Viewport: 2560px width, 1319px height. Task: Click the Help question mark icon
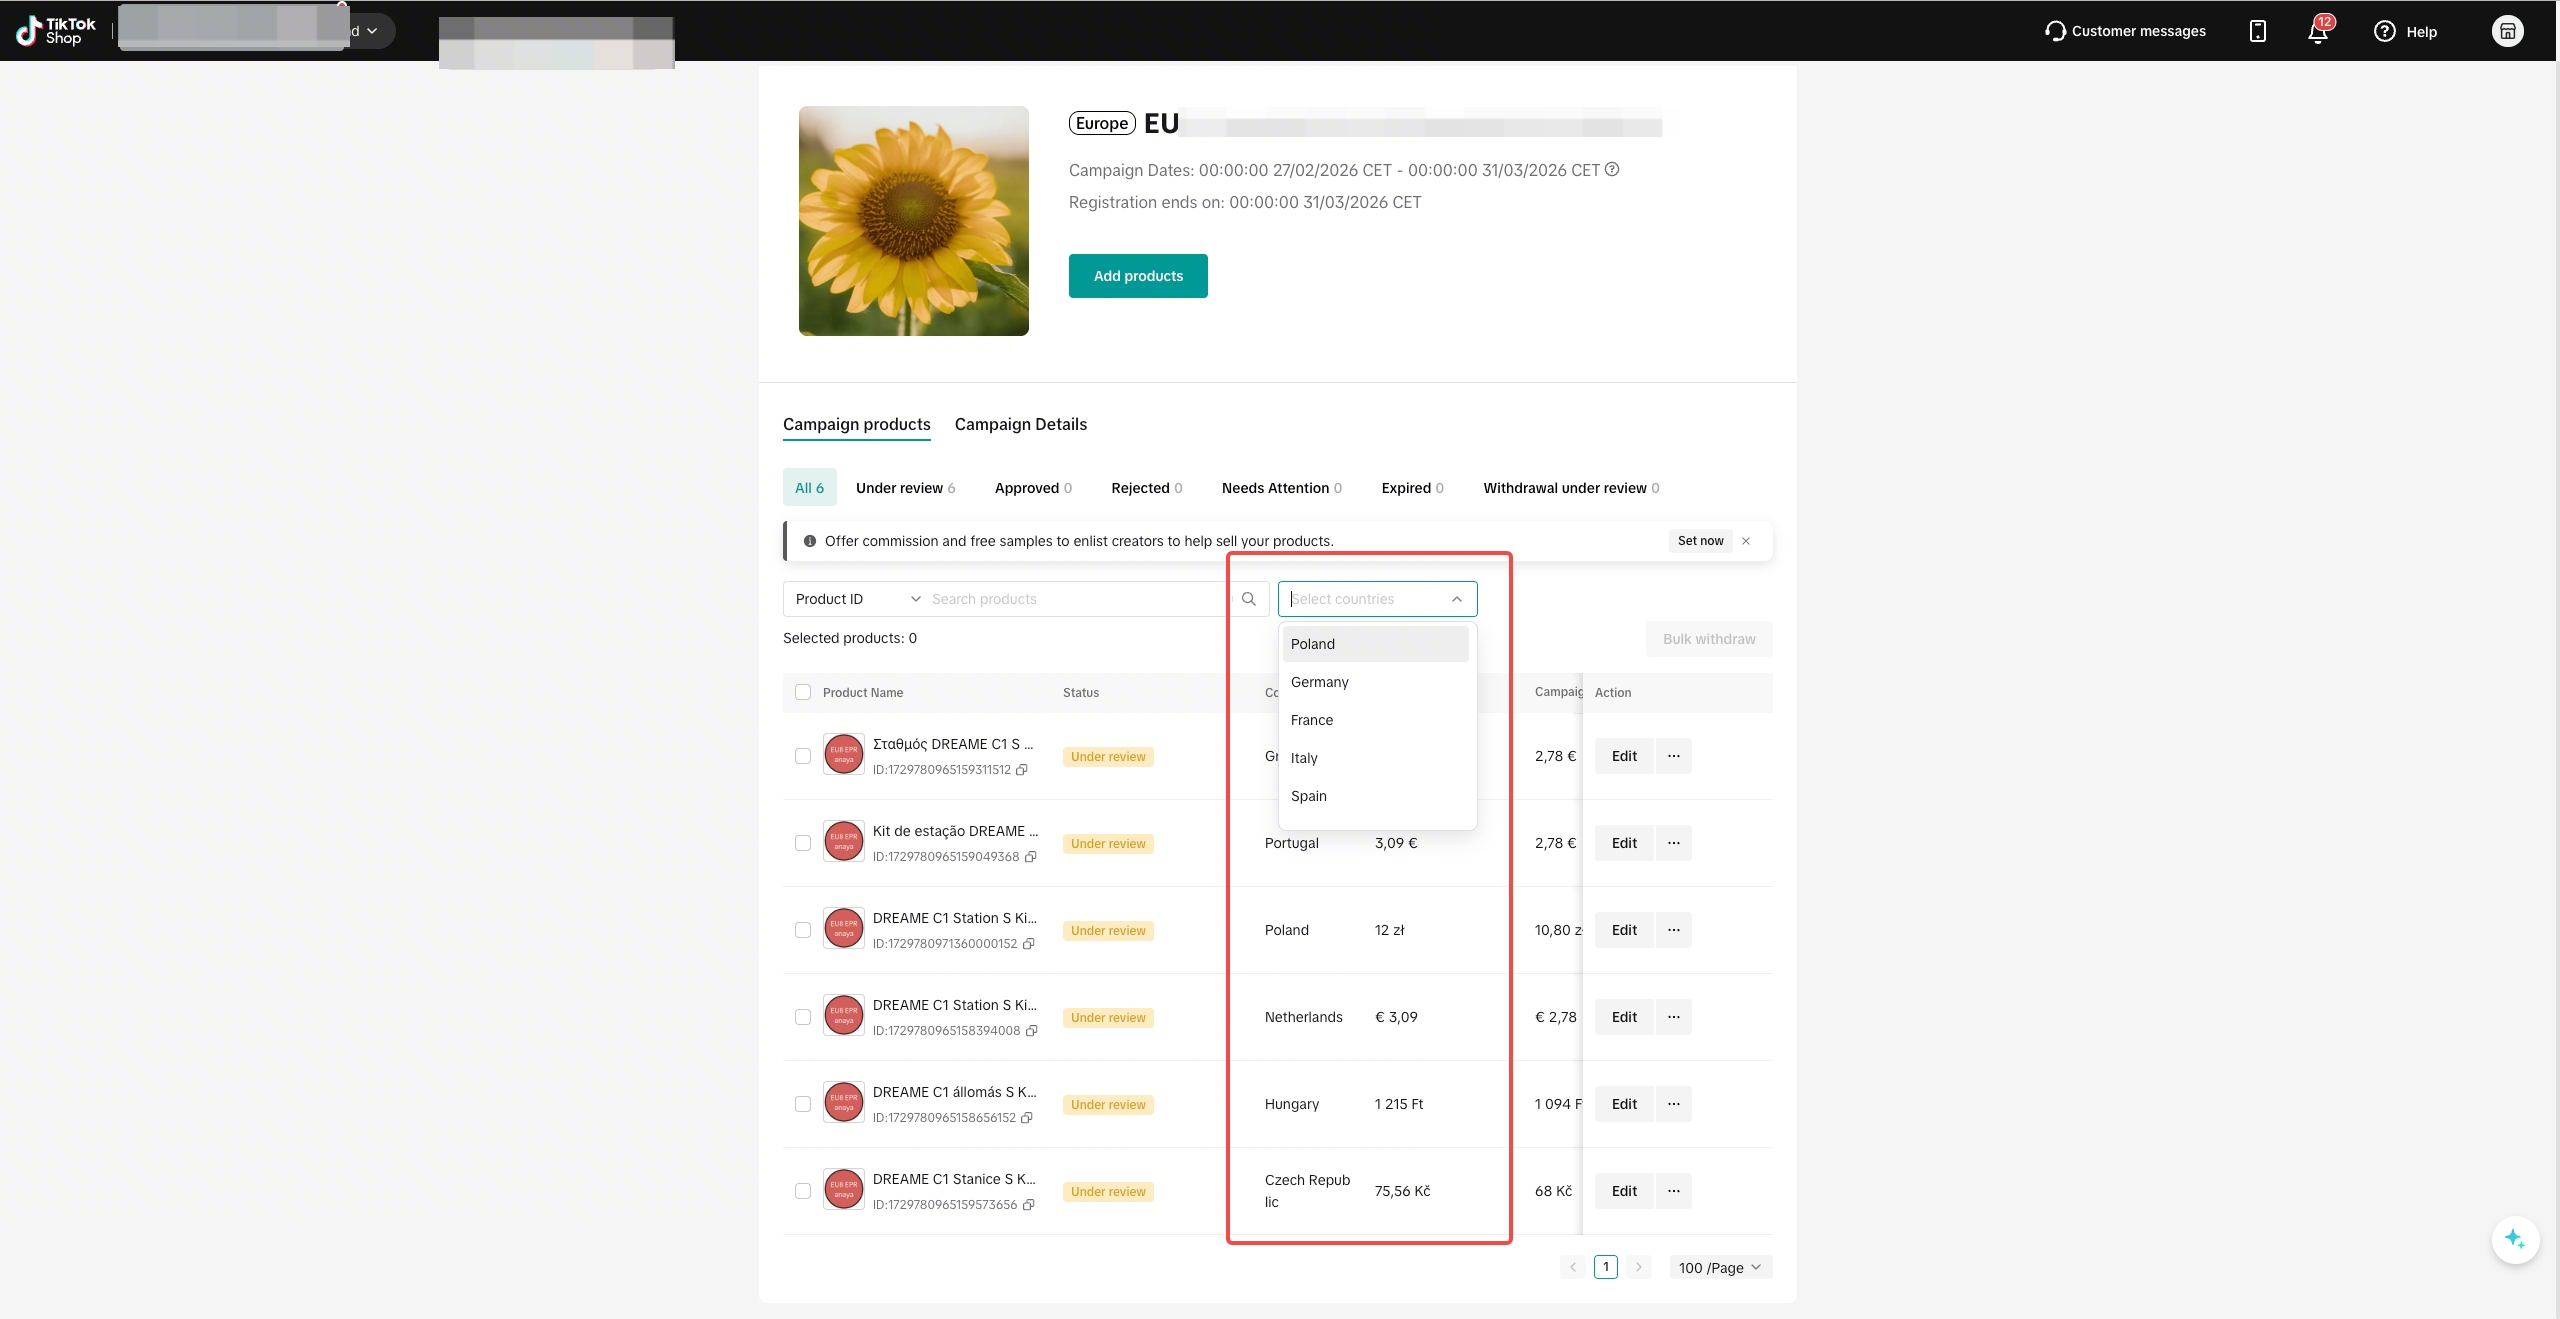[x=2384, y=31]
